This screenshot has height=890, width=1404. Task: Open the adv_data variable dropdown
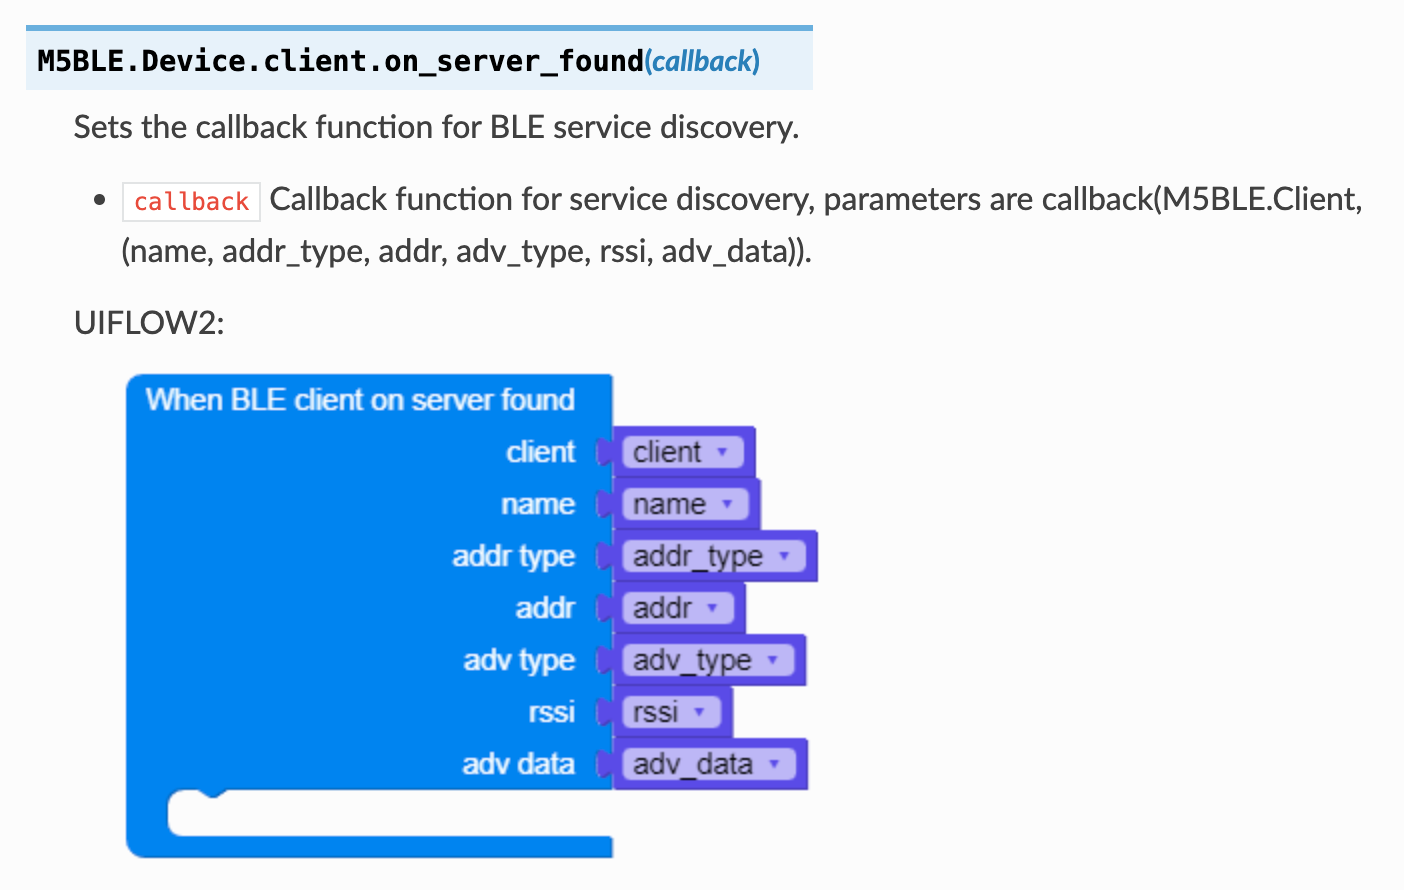click(709, 764)
